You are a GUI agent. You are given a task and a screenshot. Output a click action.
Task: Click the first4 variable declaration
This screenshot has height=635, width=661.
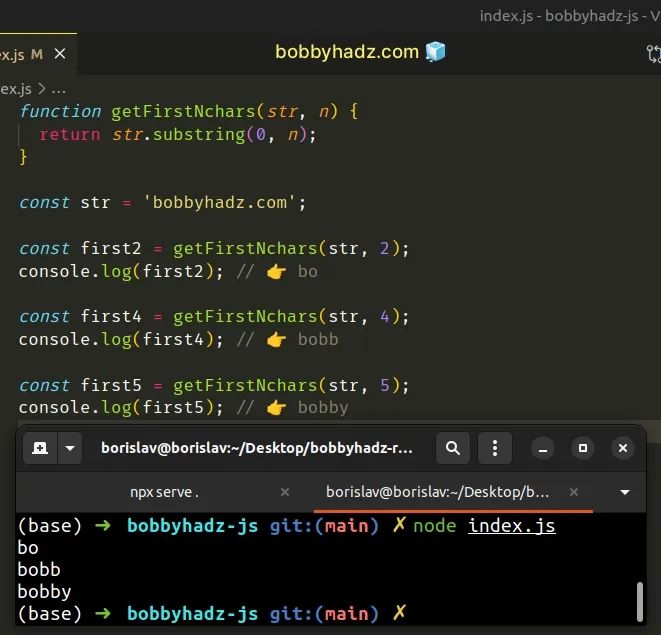110,317
